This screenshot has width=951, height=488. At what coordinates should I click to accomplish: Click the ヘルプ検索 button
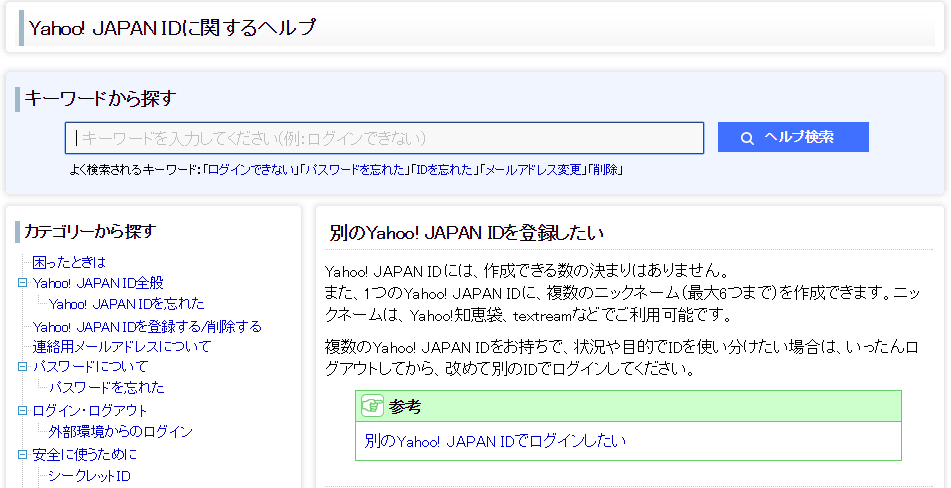point(793,137)
